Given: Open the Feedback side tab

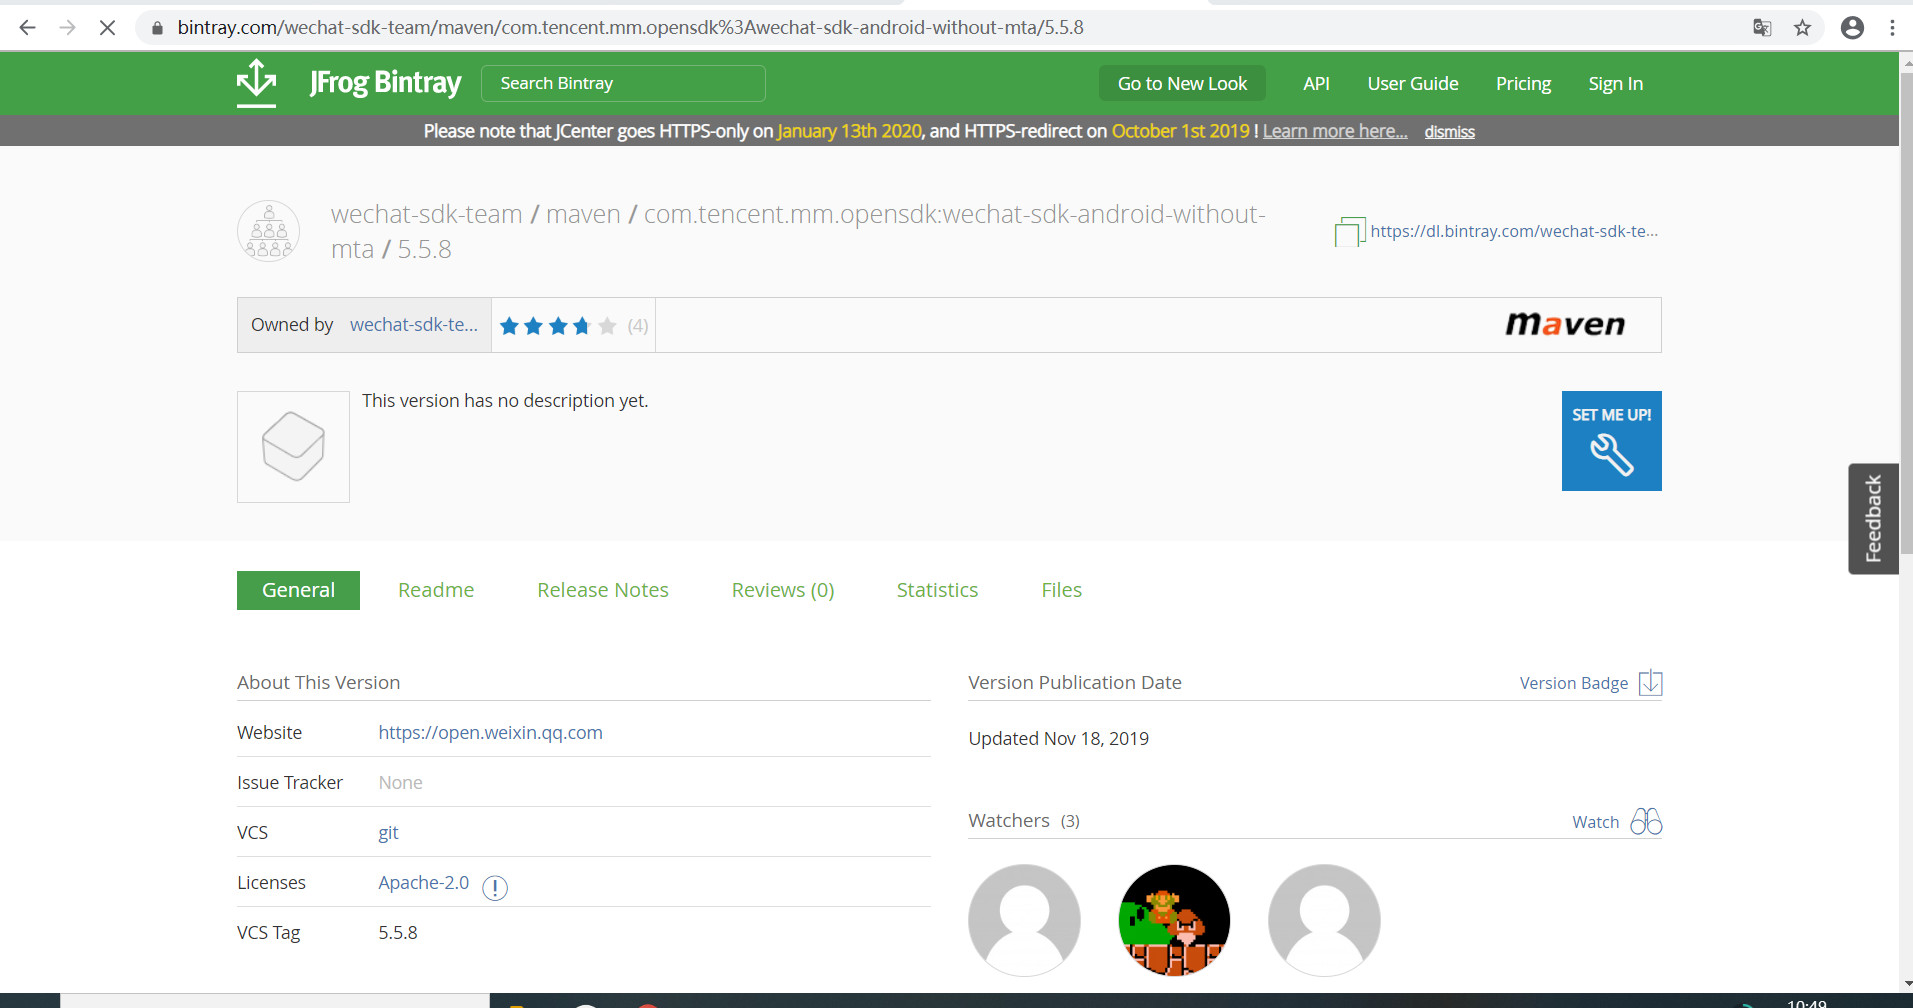Looking at the screenshot, I should (1873, 518).
